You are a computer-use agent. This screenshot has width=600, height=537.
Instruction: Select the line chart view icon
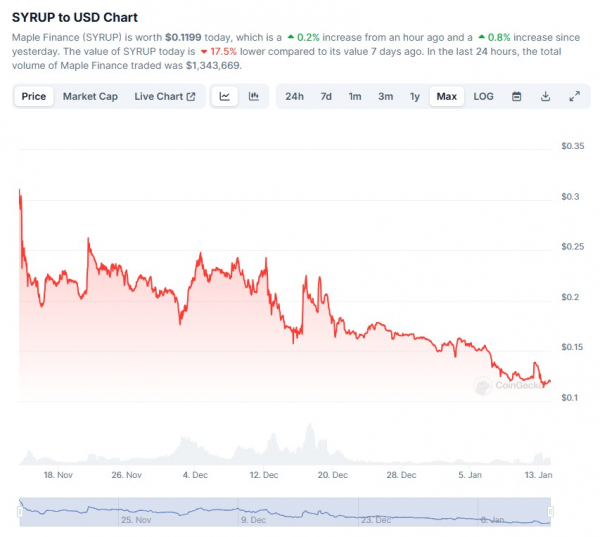pyautogui.click(x=225, y=96)
